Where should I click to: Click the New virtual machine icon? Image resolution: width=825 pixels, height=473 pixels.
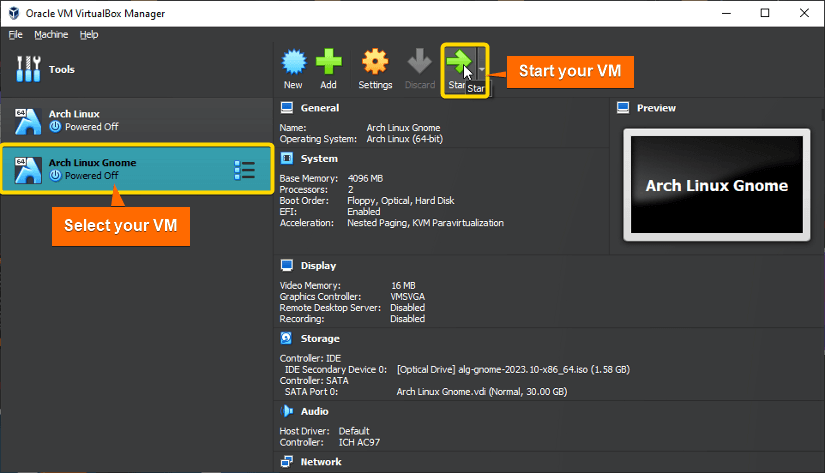[x=294, y=62]
